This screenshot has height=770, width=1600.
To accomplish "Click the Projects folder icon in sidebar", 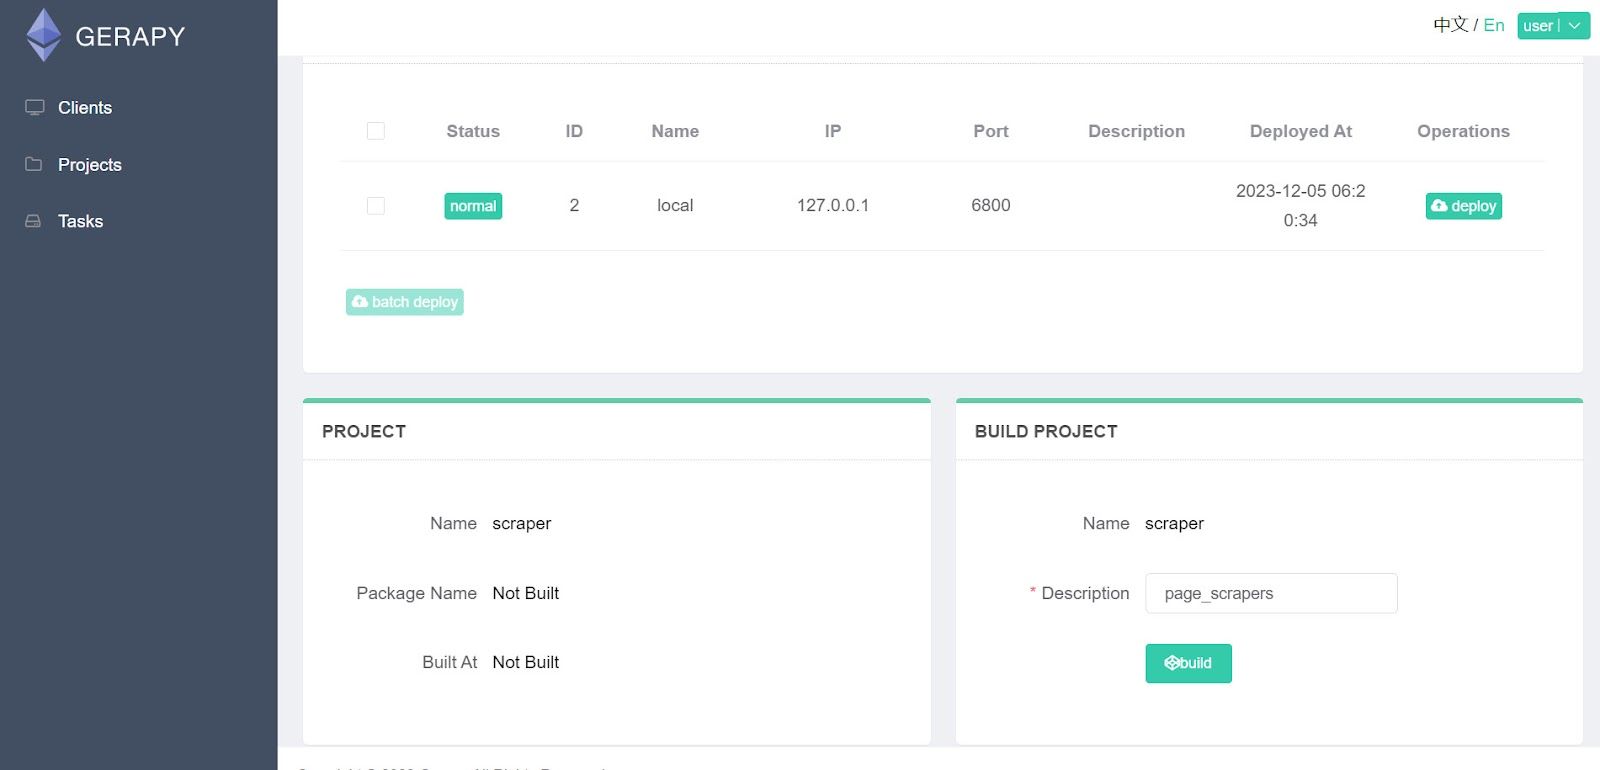I will pyautogui.click(x=34, y=164).
